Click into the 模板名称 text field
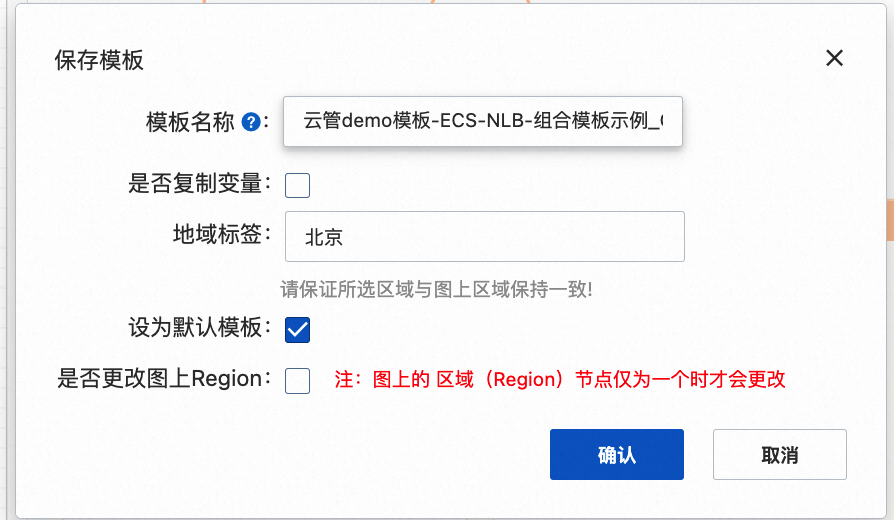 [x=483, y=121]
